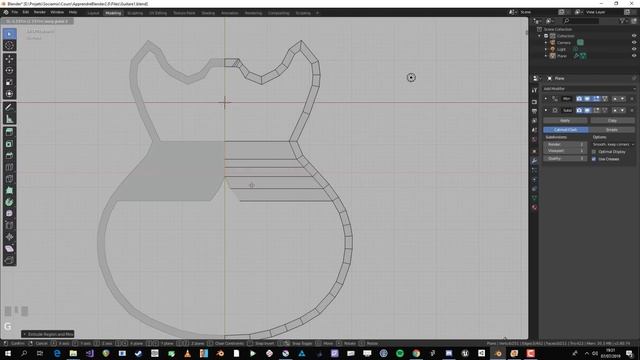Image resolution: width=640 pixels, height=360 pixels.
Task: Open the Output properties tab
Action: point(534,111)
